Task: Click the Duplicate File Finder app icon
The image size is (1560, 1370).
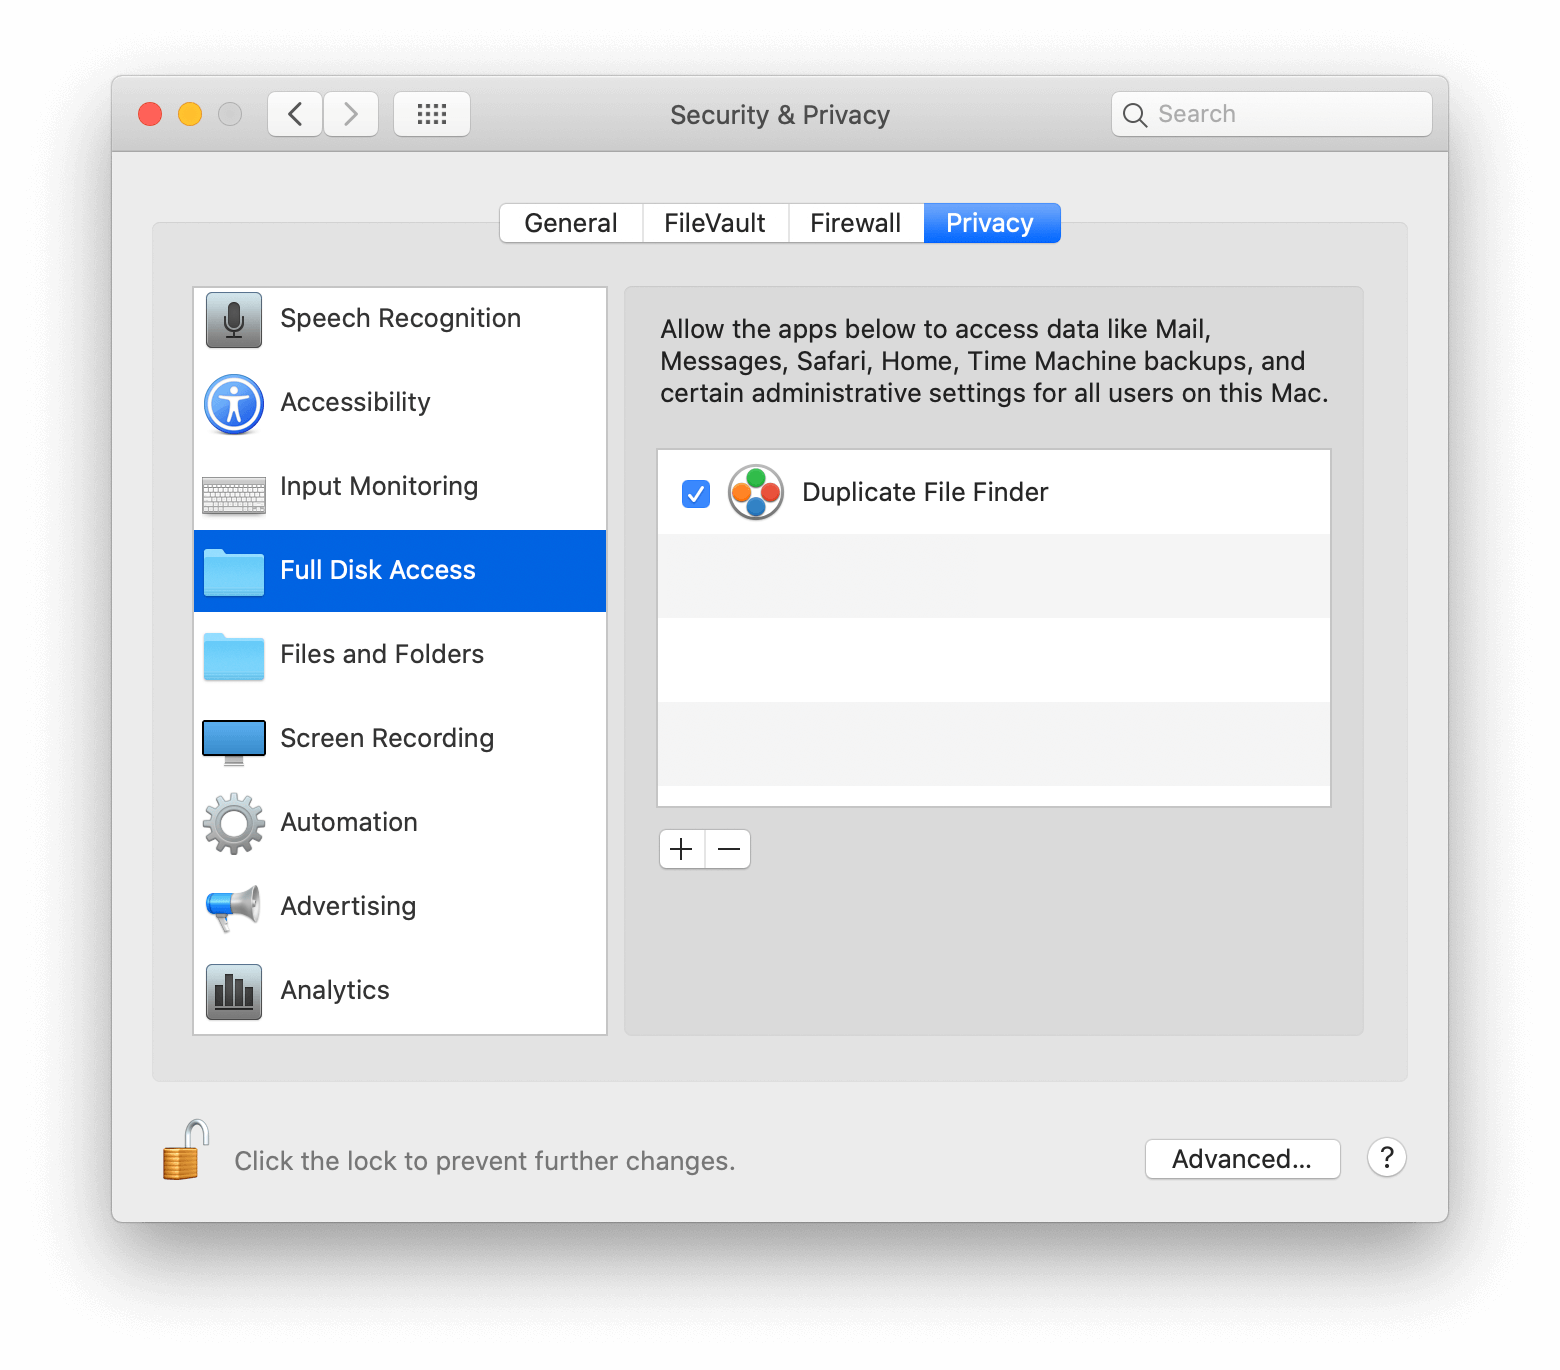Action: pyautogui.click(x=755, y=492)
